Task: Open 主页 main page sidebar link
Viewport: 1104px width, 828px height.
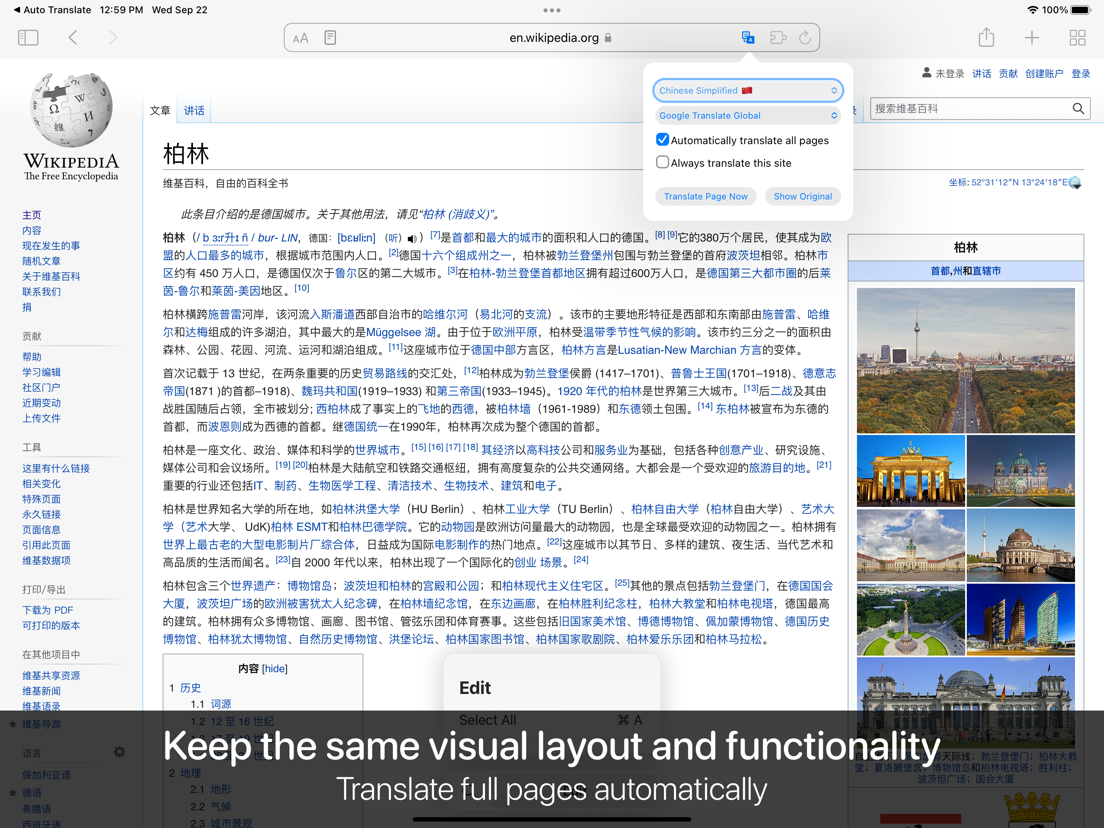Action: pos(32,215)
